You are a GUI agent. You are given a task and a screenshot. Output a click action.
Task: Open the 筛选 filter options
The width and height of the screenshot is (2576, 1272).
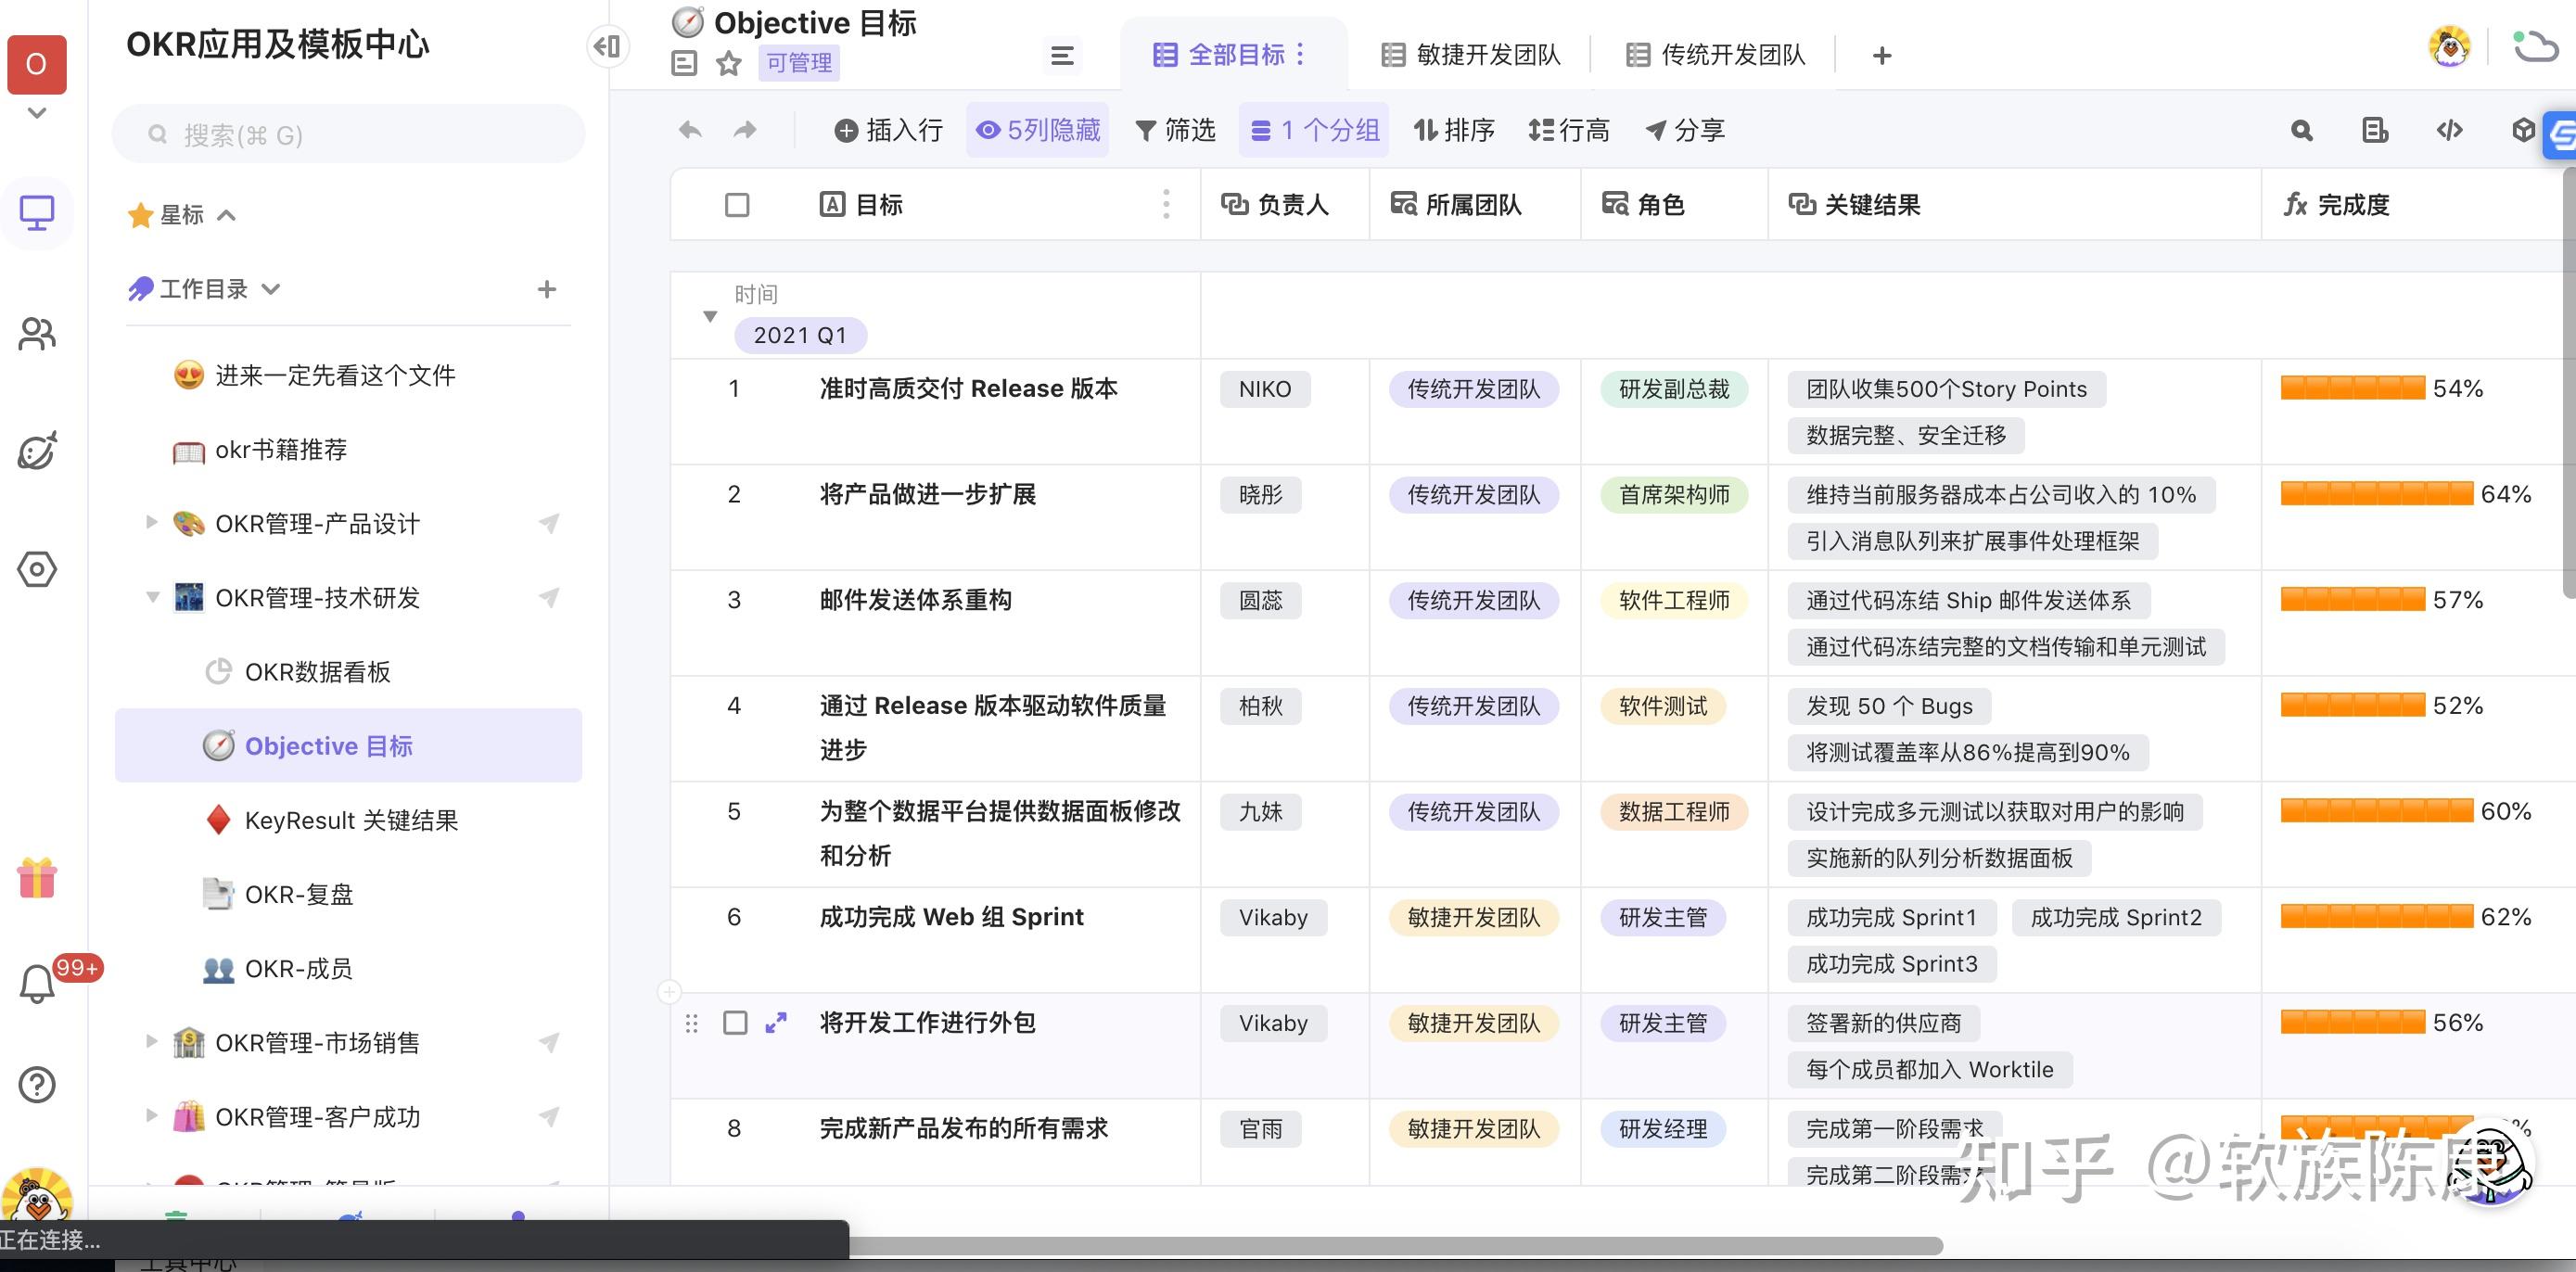[x=1176, y=130]
